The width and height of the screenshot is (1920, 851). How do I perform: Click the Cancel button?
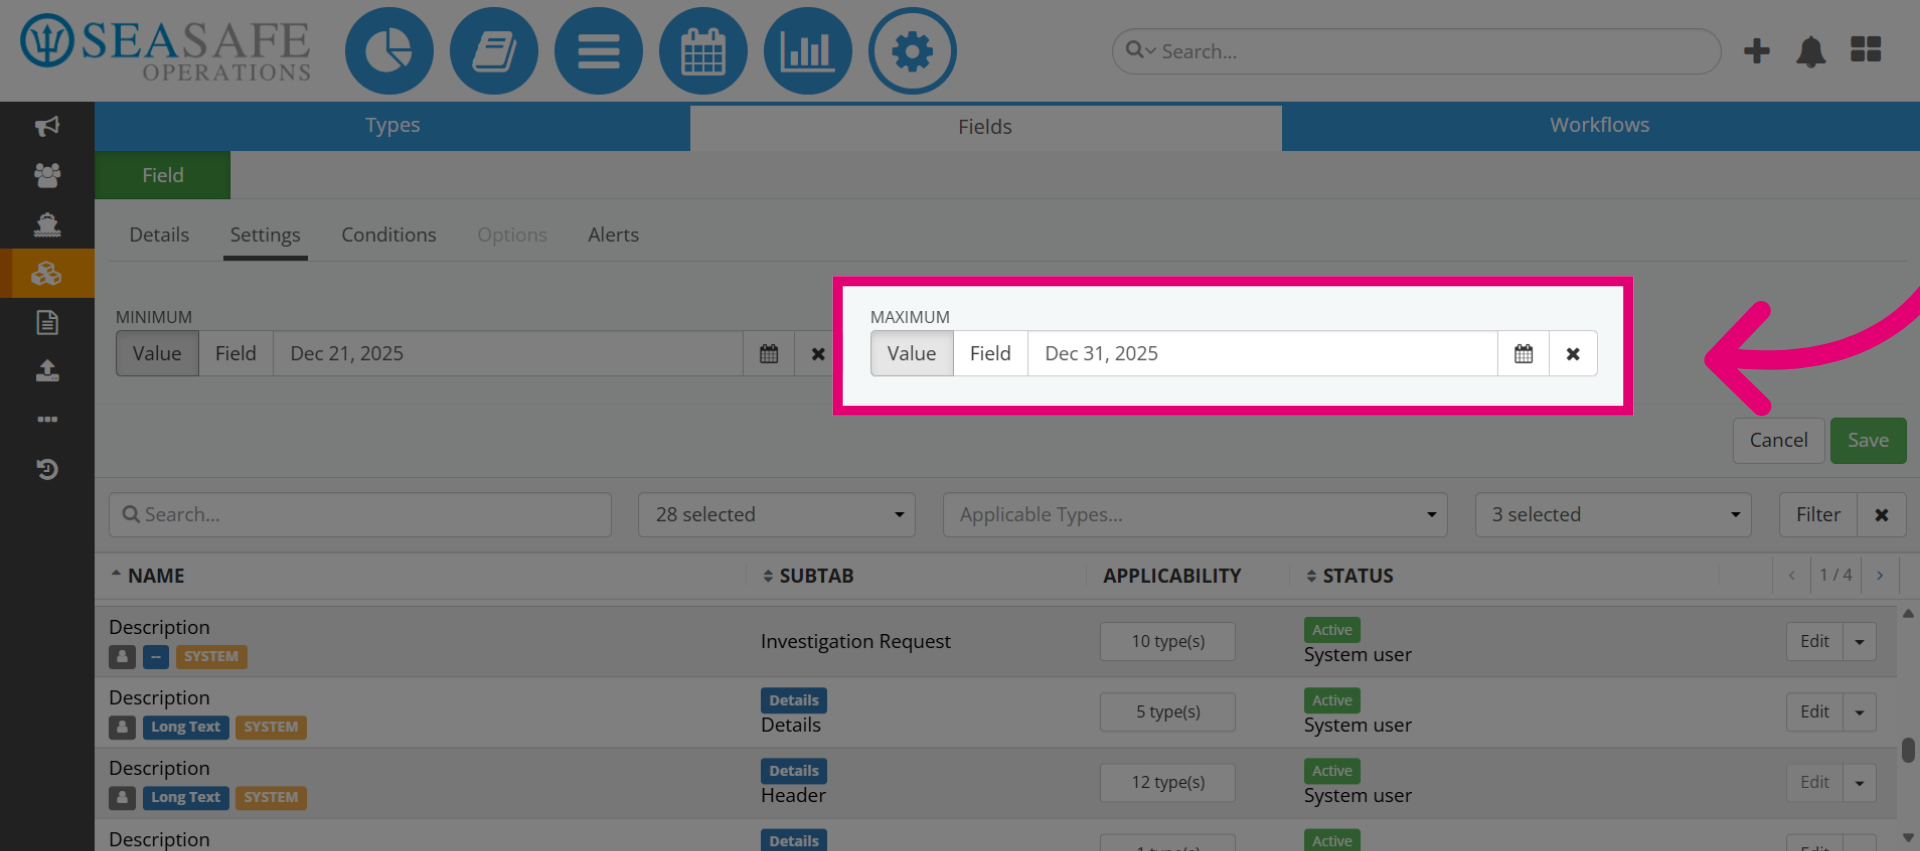coord(1778,441)
